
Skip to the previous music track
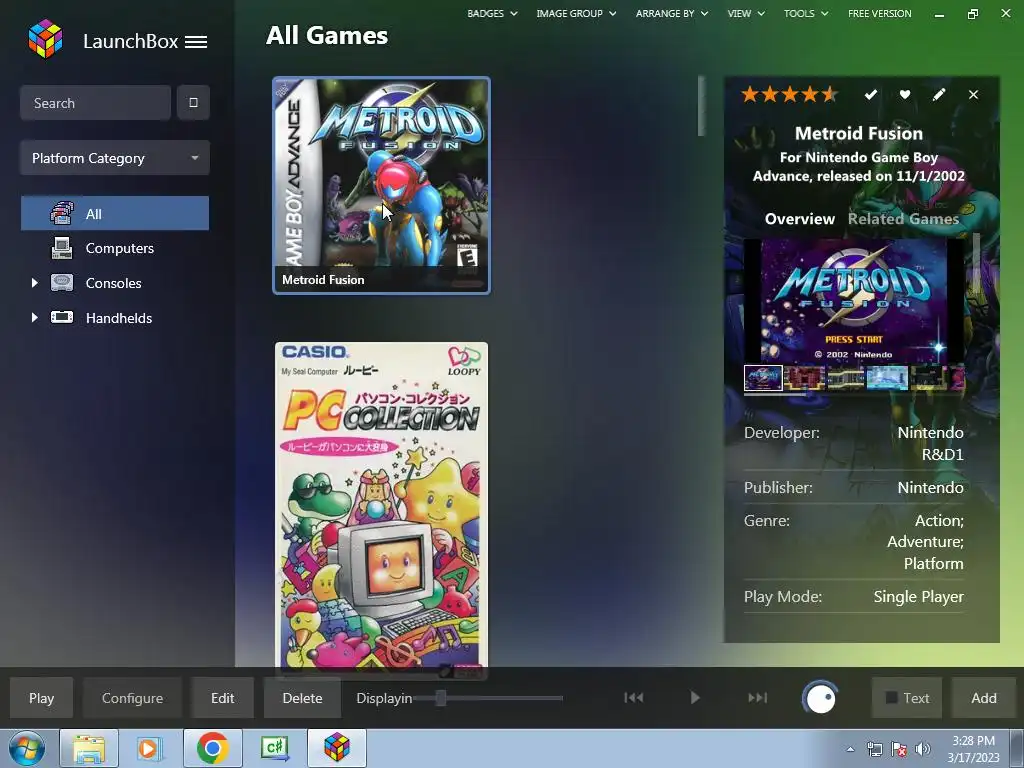pyautogui.click(x=633, y=697)
